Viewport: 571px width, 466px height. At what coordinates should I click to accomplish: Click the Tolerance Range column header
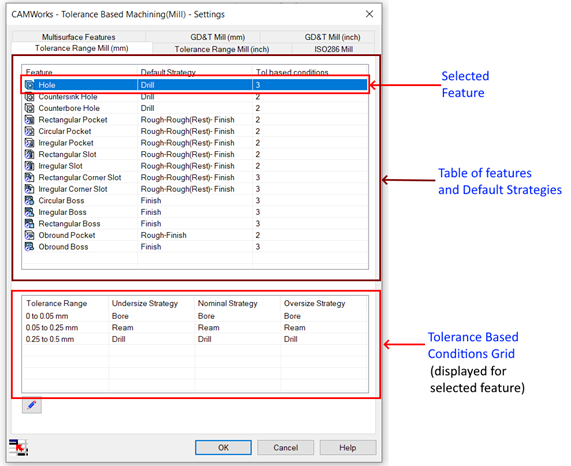[x=66, y=303]
